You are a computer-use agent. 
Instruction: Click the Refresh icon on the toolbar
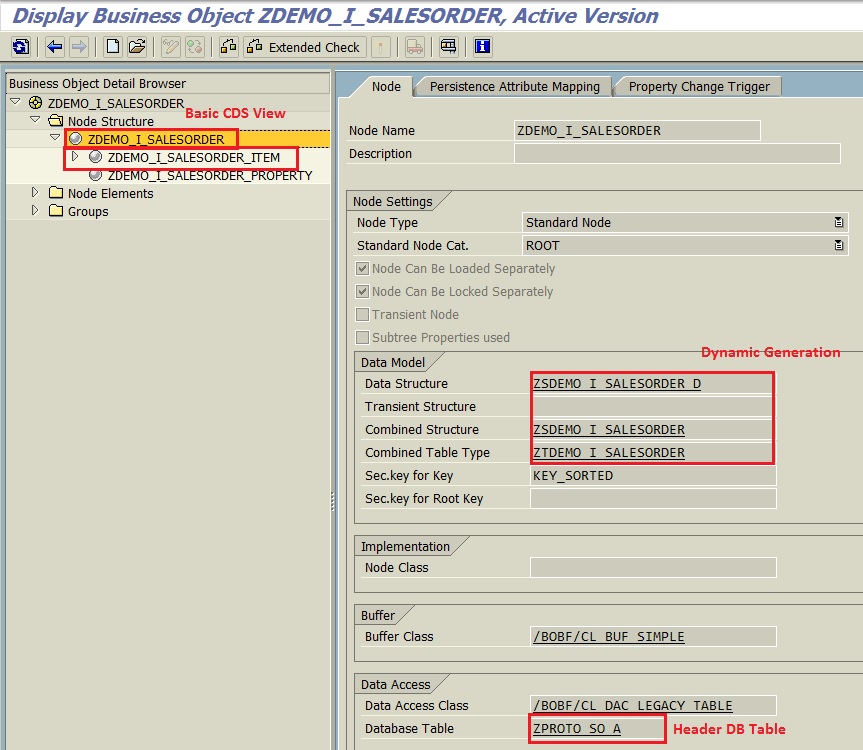click(x=21, y=46)
